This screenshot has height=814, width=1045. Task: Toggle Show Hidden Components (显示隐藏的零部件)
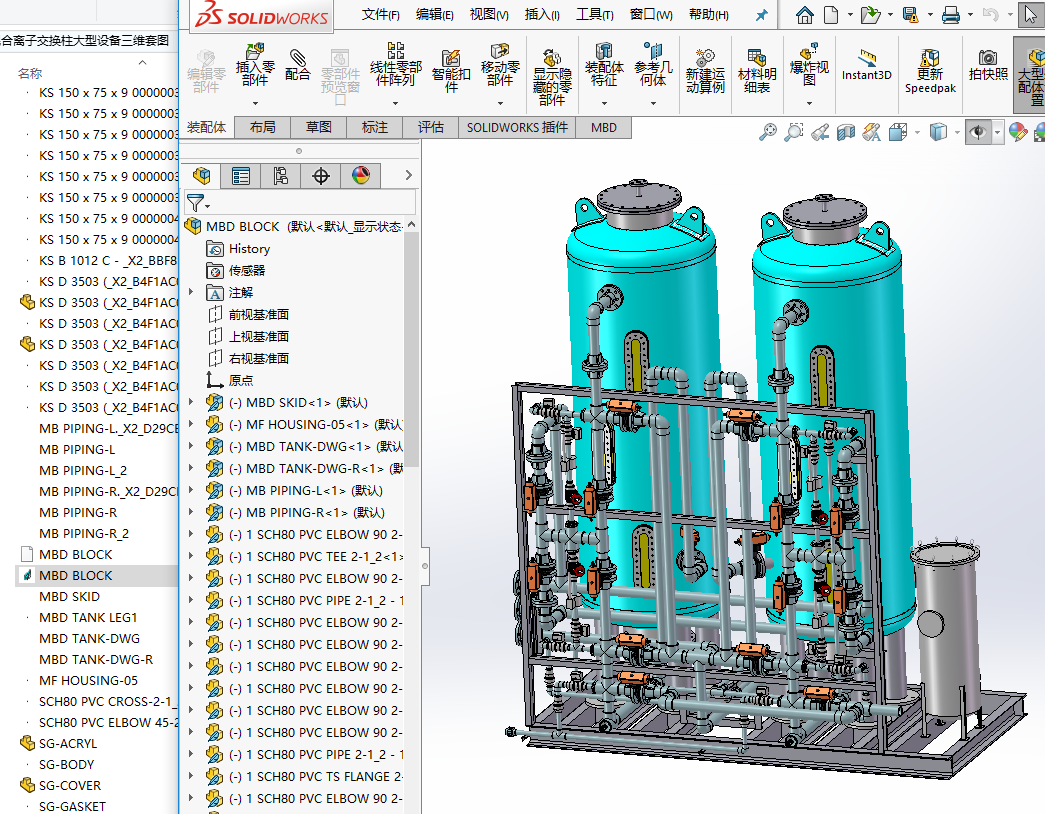click(x=551, y=60)
